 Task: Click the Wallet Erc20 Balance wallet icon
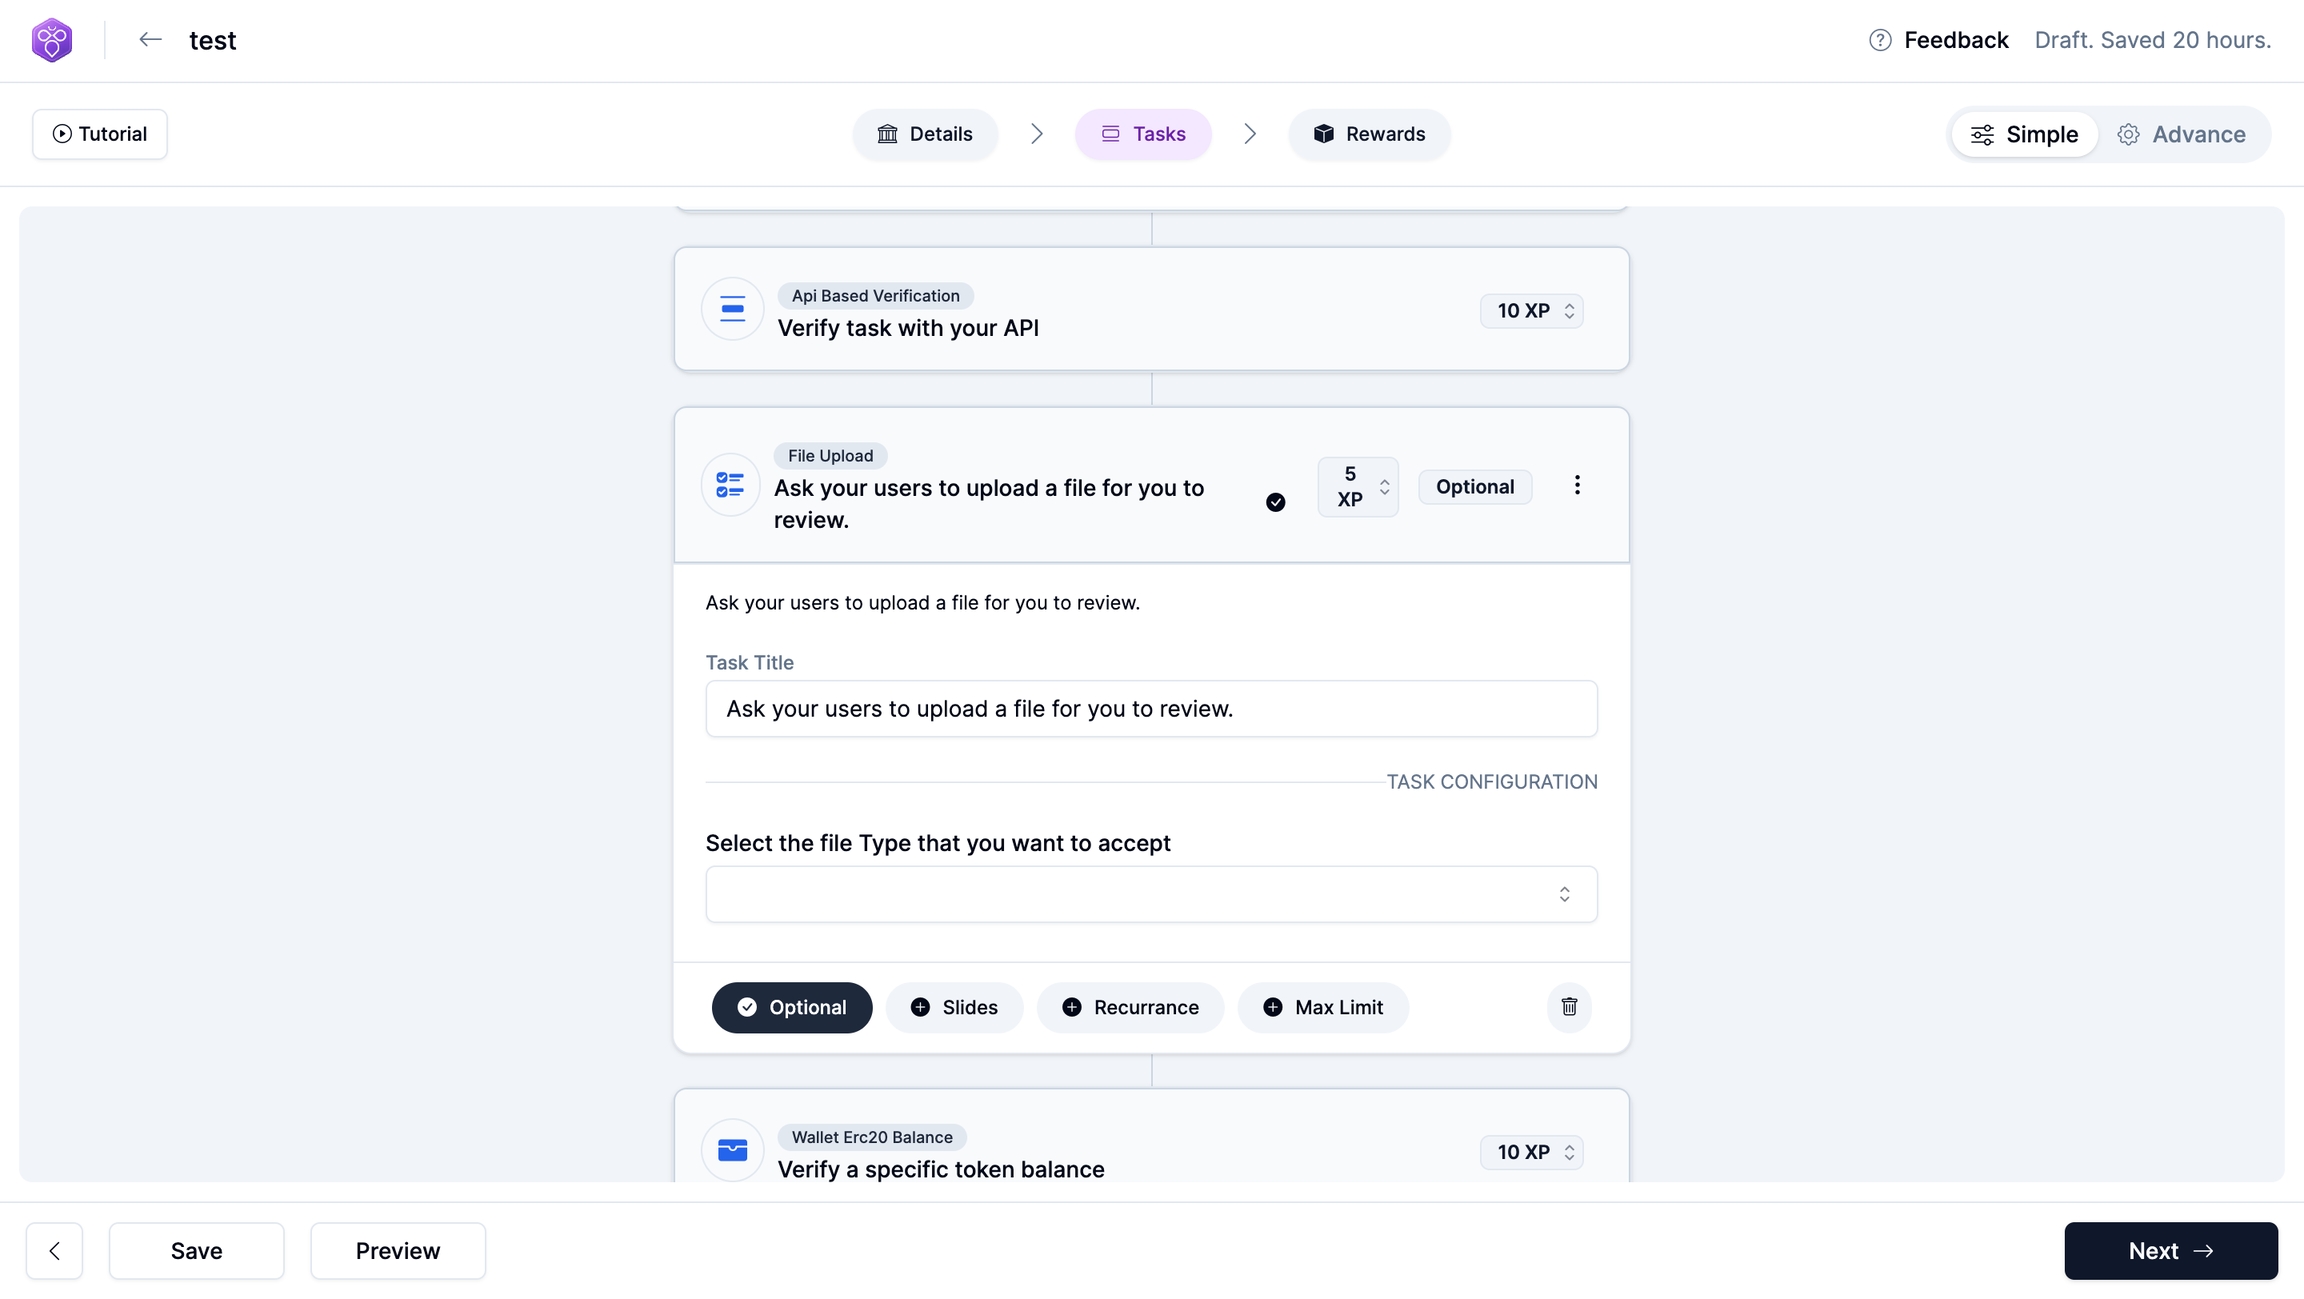click(732, 1151)
